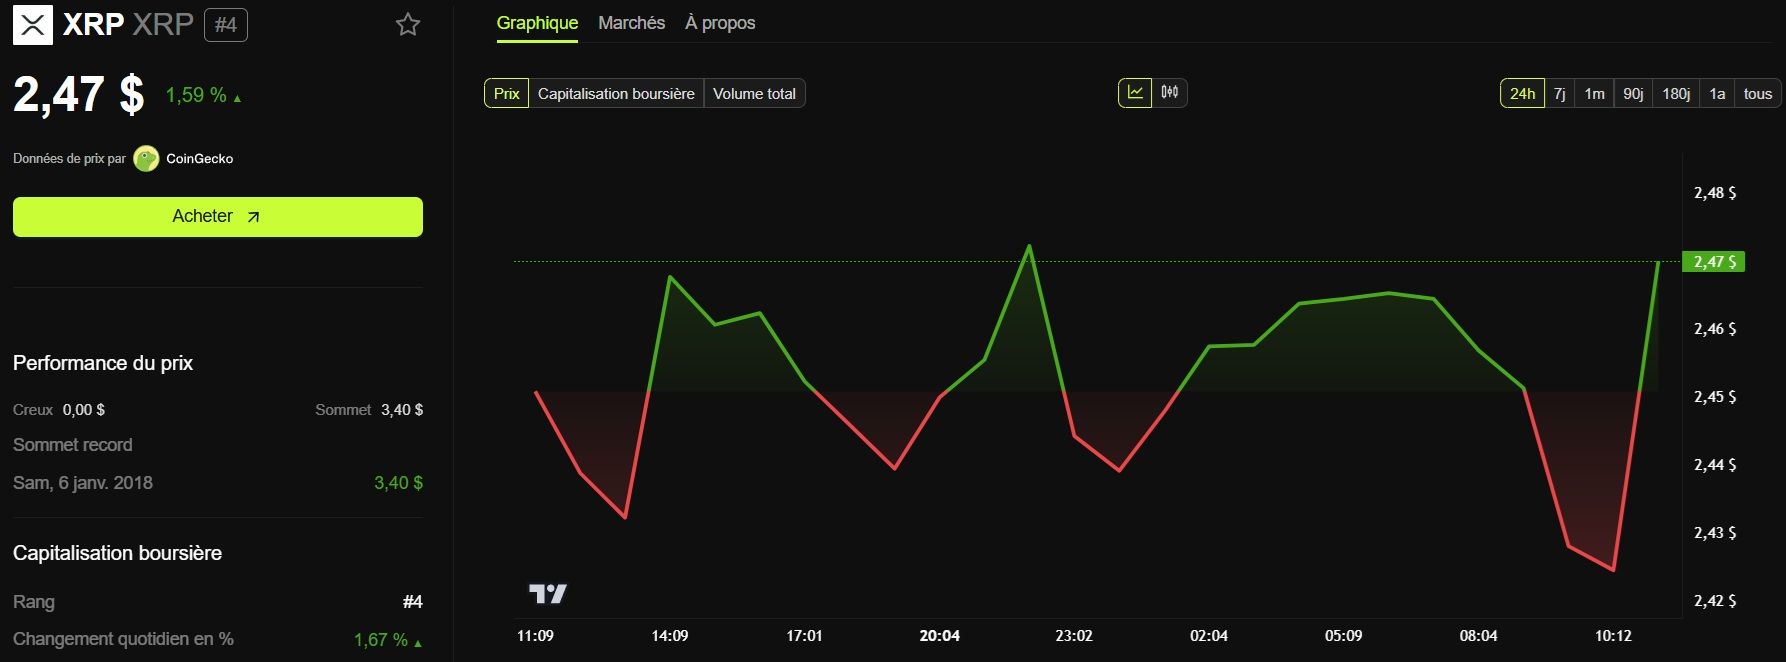This screenshot has width=1786, height=662.
Task: Click the Capitalisation boursière section heading
Action: coord(117,553)
